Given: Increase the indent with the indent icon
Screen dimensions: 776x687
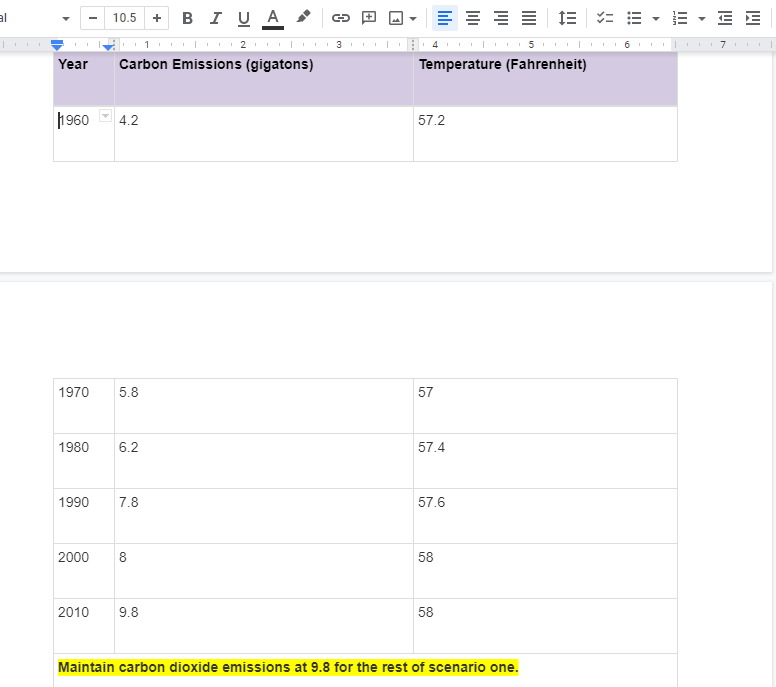Looking at the screenshot, I should [753, 18].
